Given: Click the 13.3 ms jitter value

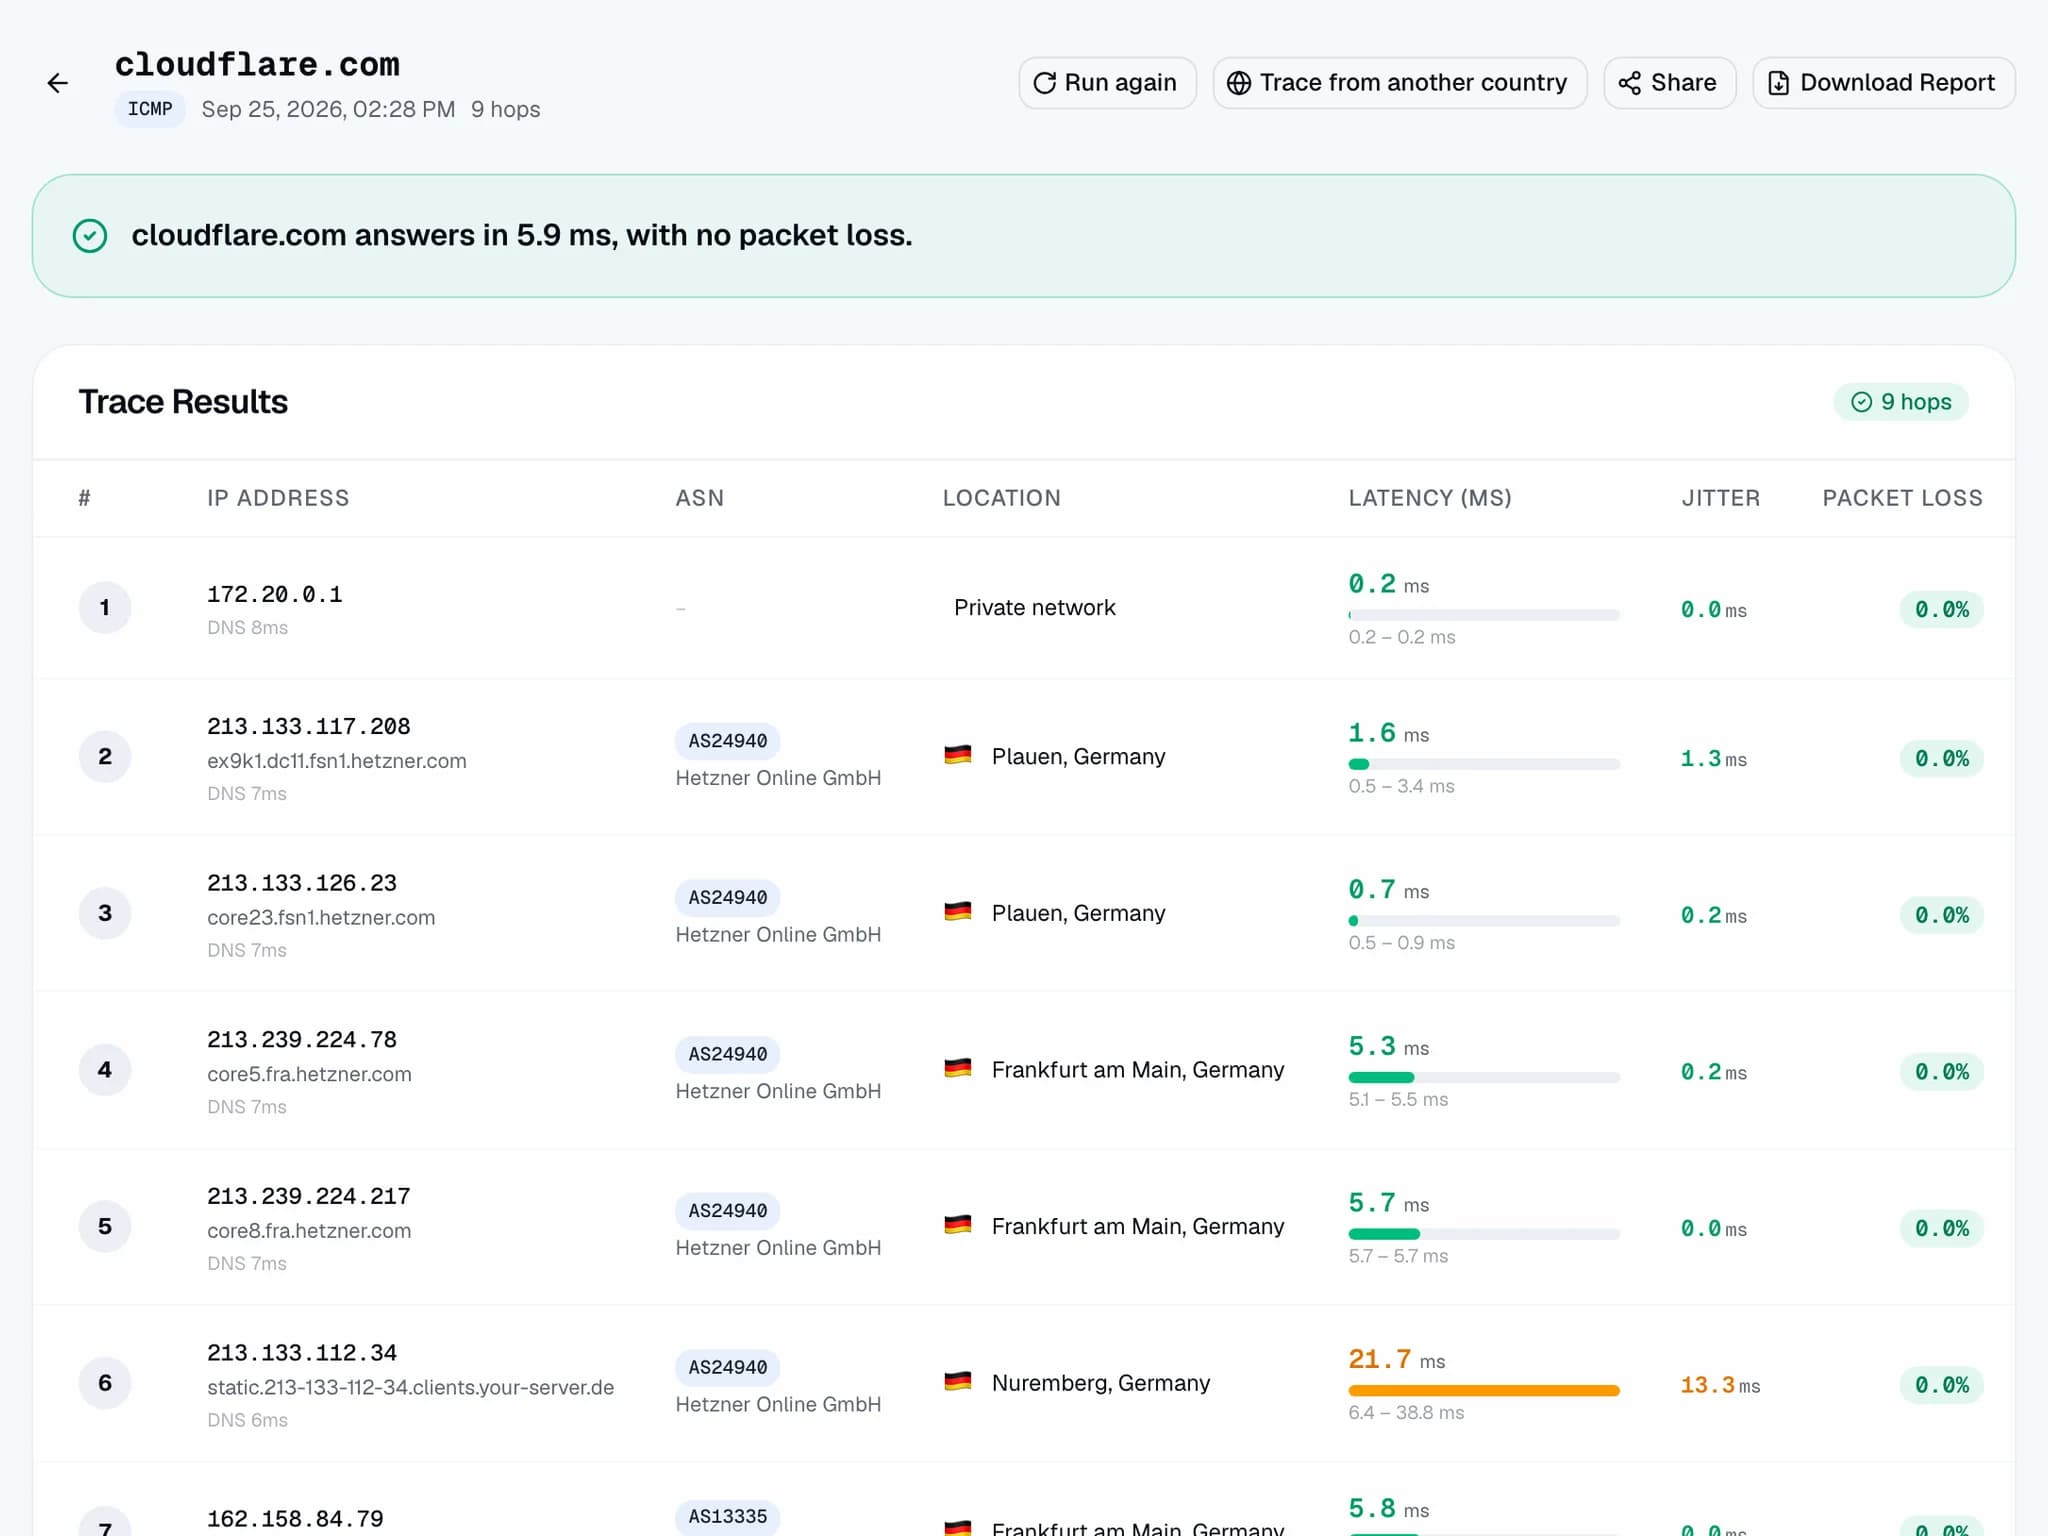Looking at the screenshot, I should (x=1720, y=1386).
